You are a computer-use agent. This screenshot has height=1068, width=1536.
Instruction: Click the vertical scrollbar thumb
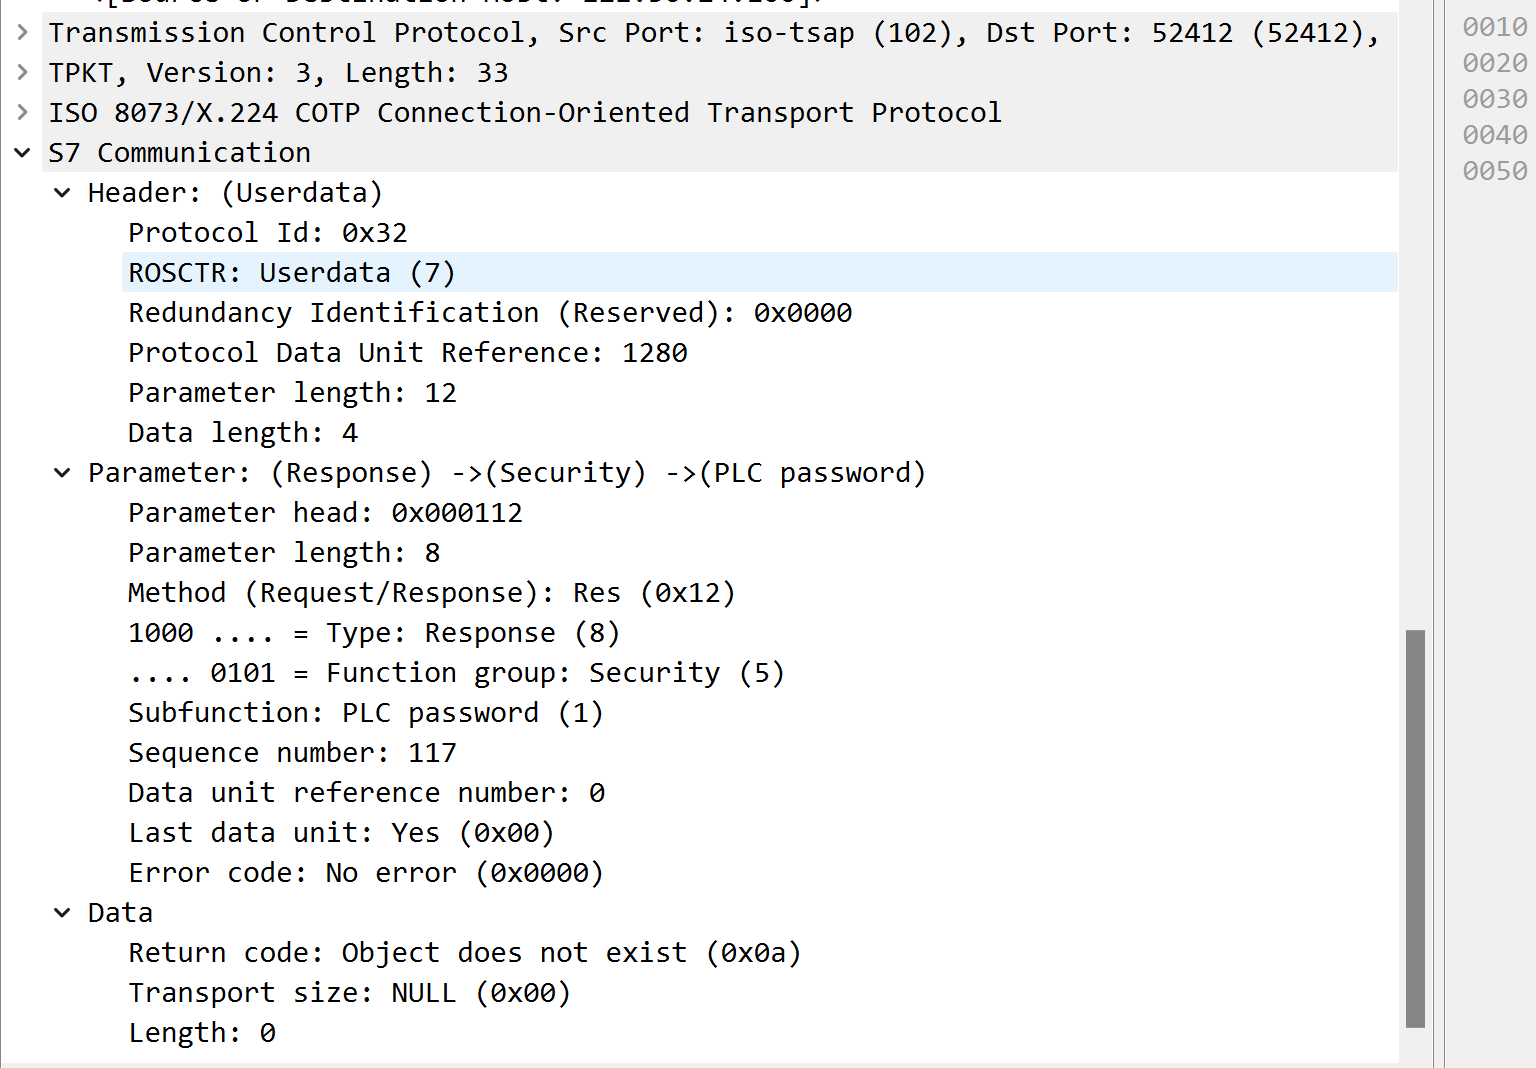coord(1415,828)
